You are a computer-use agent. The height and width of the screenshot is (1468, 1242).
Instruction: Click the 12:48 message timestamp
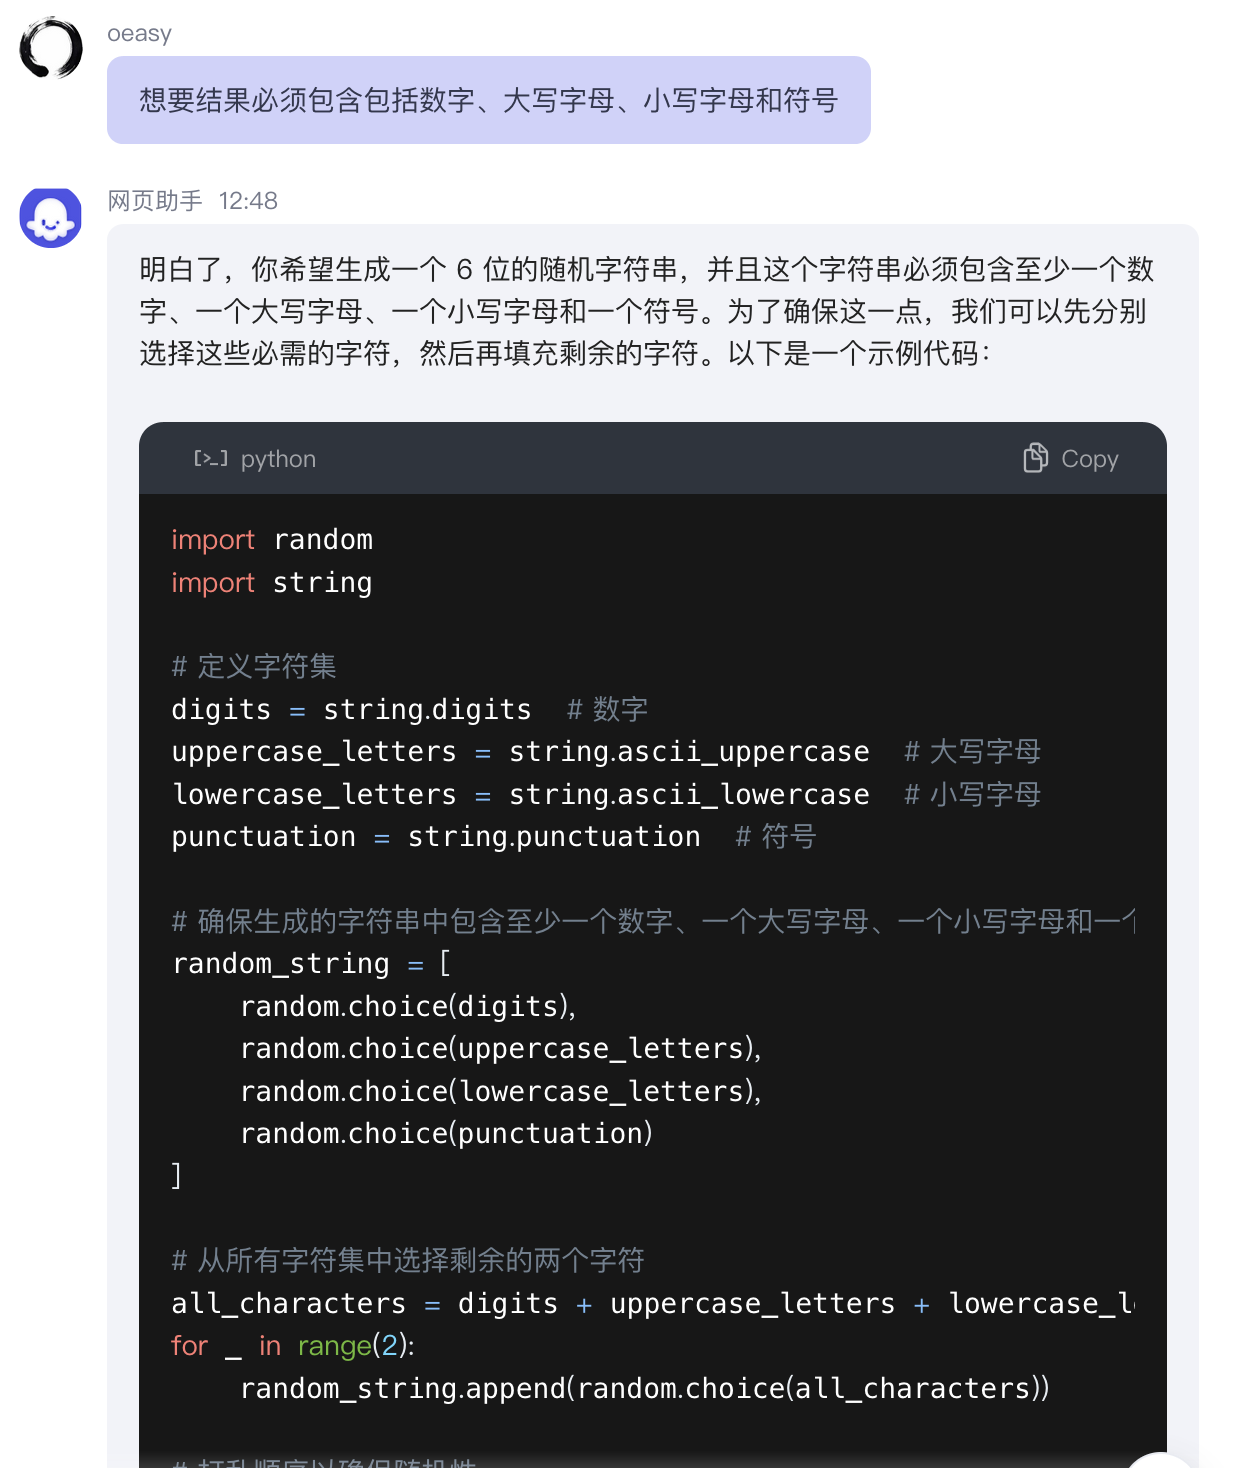point(248,201)
